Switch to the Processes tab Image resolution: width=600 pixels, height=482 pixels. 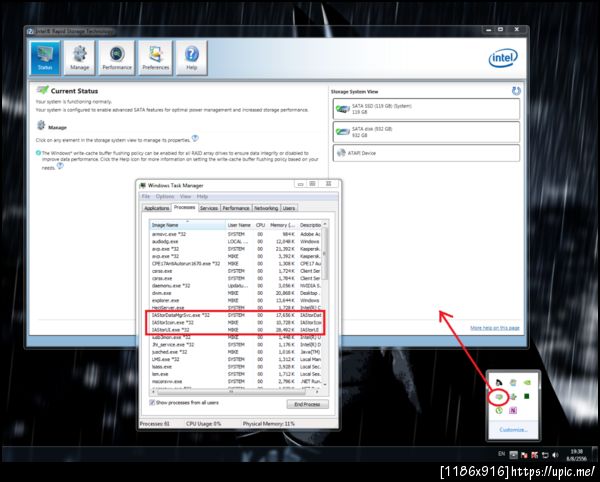pos(184,207)
